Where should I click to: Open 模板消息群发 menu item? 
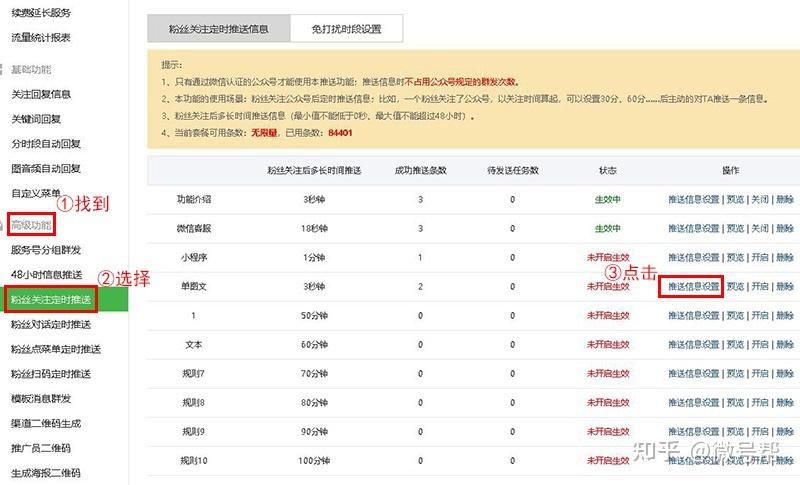tap(41, 398)
